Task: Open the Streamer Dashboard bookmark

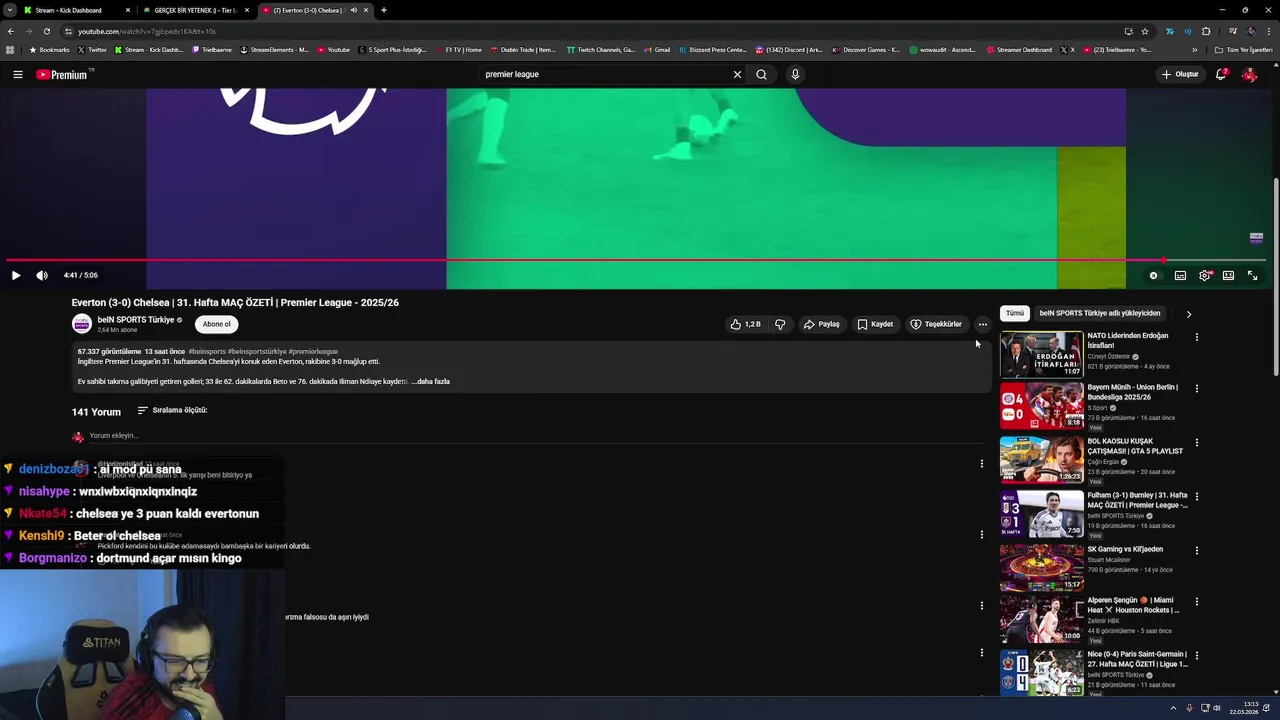Action: [x=1019, y=50]
